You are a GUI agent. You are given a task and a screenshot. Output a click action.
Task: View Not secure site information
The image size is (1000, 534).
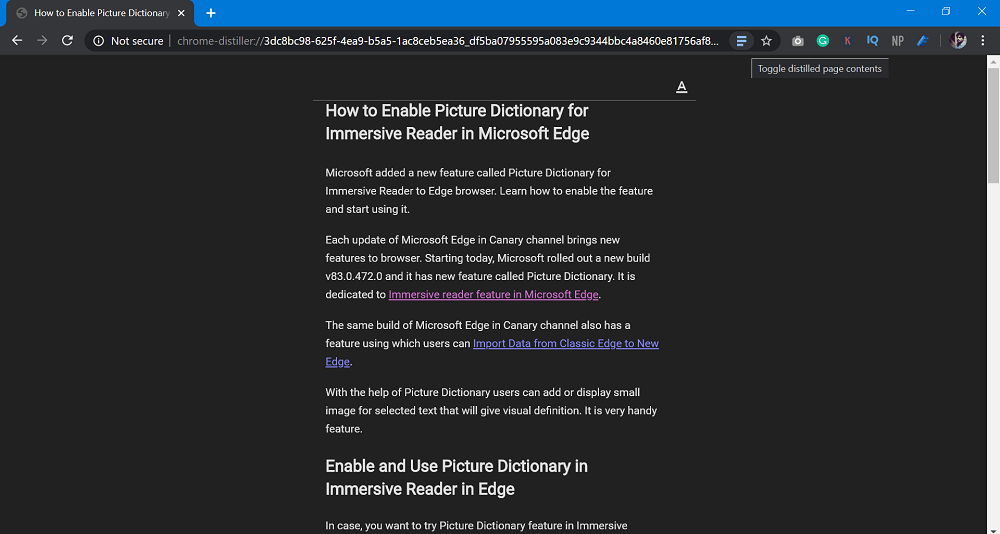point(128,41)
